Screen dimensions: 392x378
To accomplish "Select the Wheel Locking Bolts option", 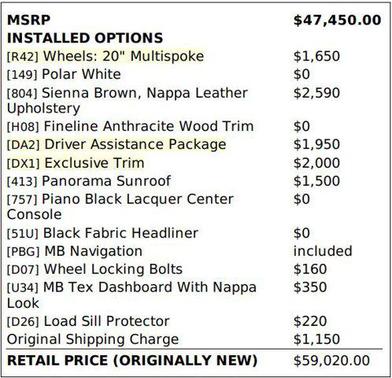I will point(113,269).
